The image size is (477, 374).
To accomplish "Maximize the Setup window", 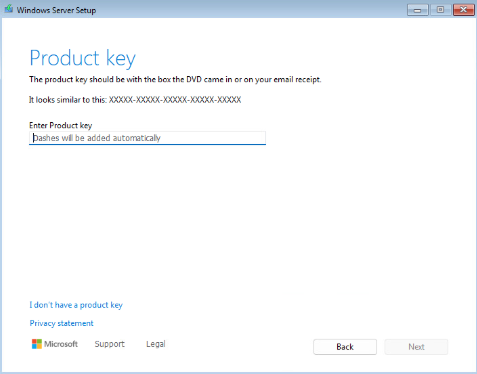I will point(440,10).
